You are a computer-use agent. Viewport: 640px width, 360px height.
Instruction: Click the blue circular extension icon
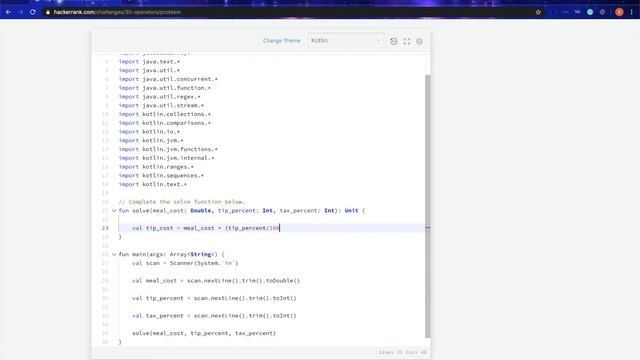590,12
